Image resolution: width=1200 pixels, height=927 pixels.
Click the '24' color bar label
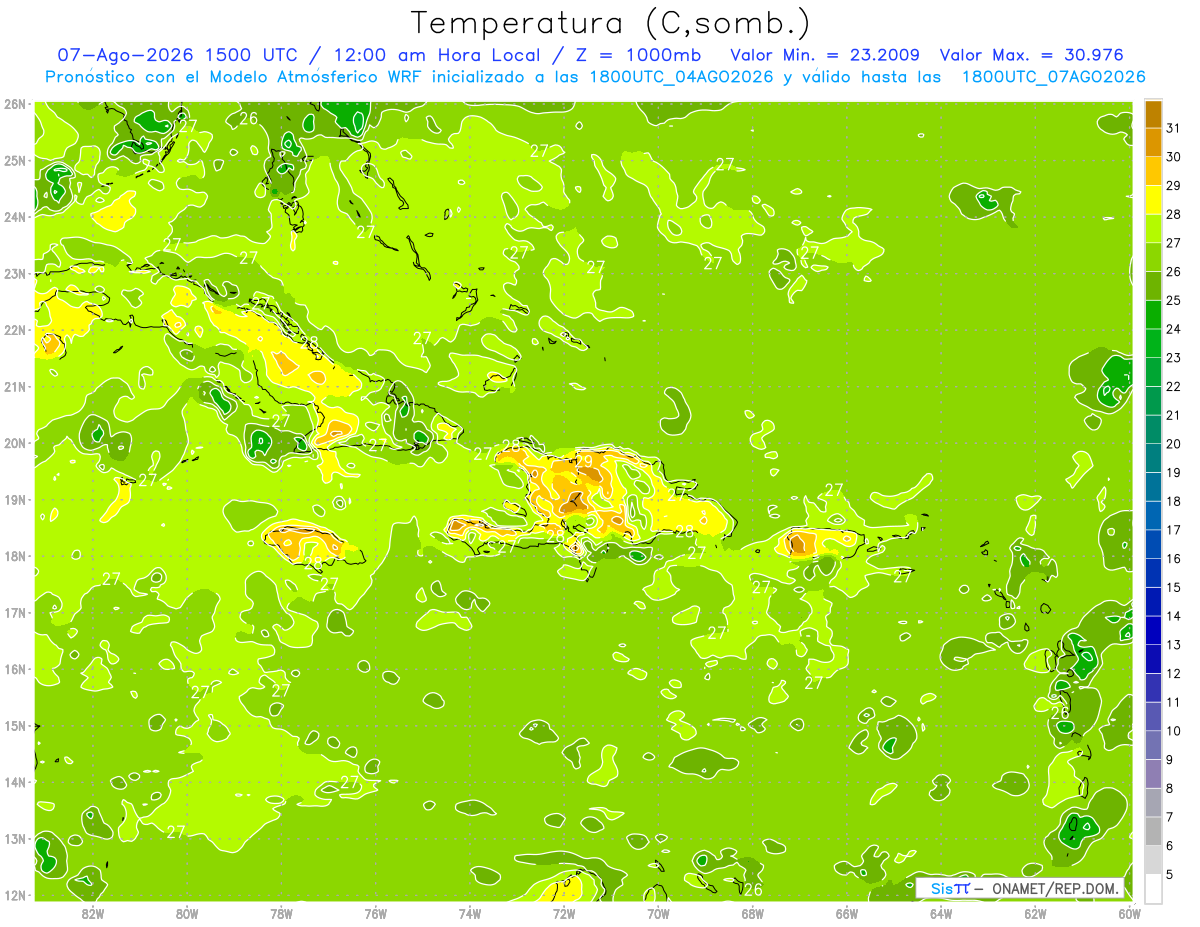tap(1174, 329)
